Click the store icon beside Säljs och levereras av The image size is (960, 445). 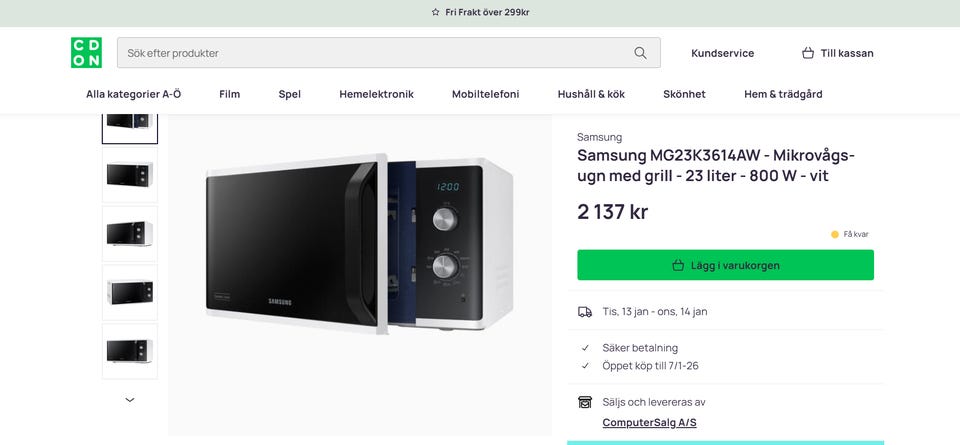point(585,402)
